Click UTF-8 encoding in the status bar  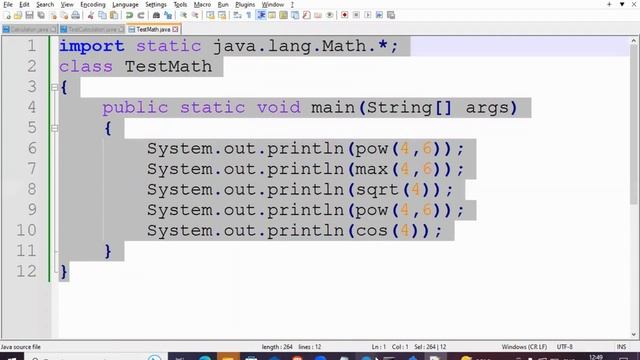click(x=564, y=347)
